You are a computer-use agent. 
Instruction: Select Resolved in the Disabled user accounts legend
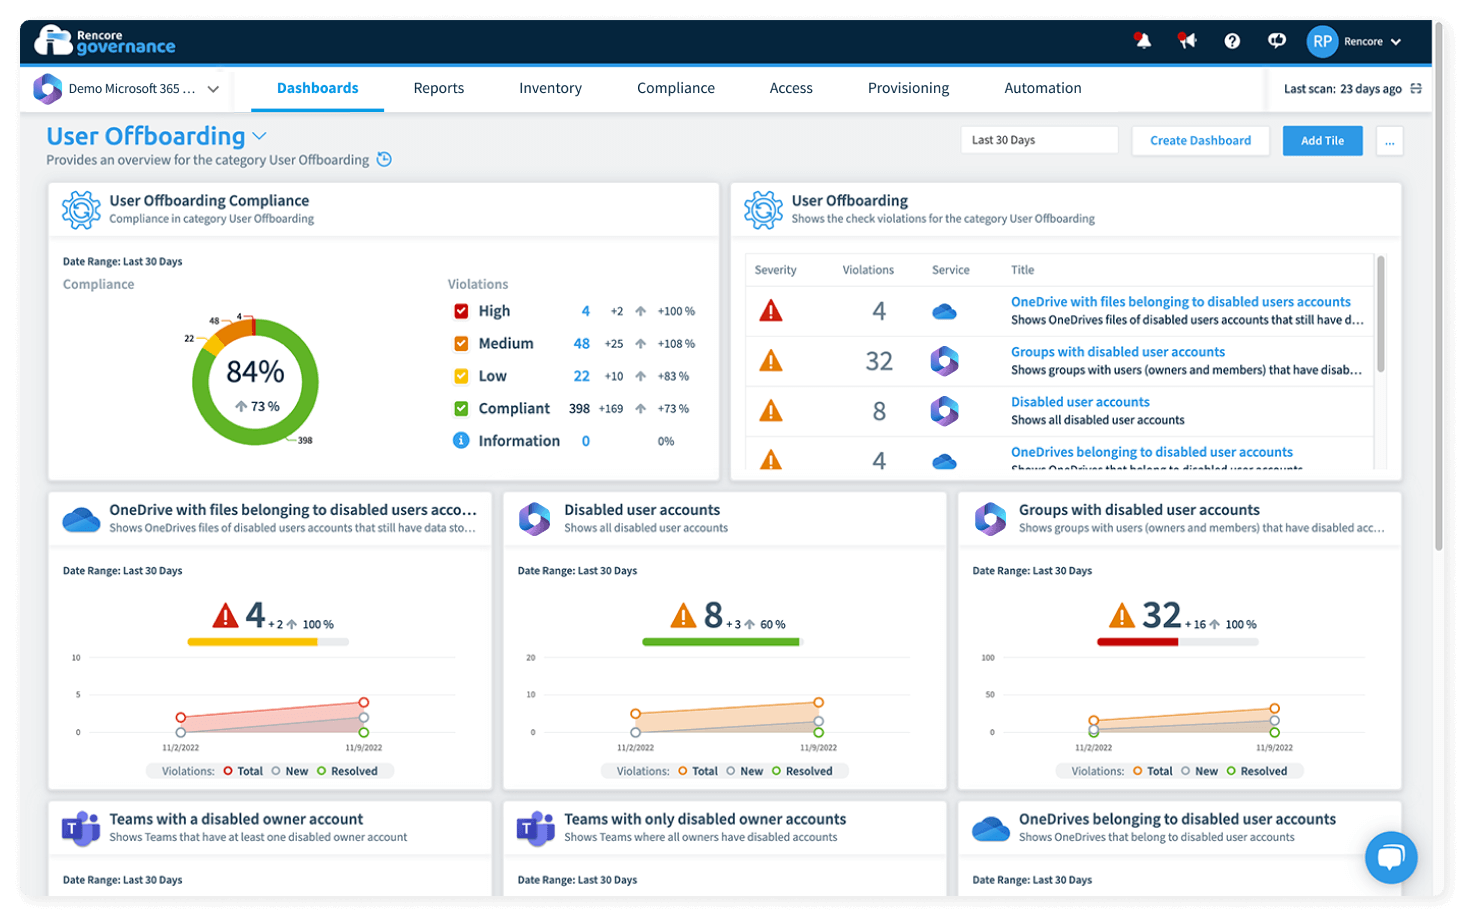[x=807, y=771]
